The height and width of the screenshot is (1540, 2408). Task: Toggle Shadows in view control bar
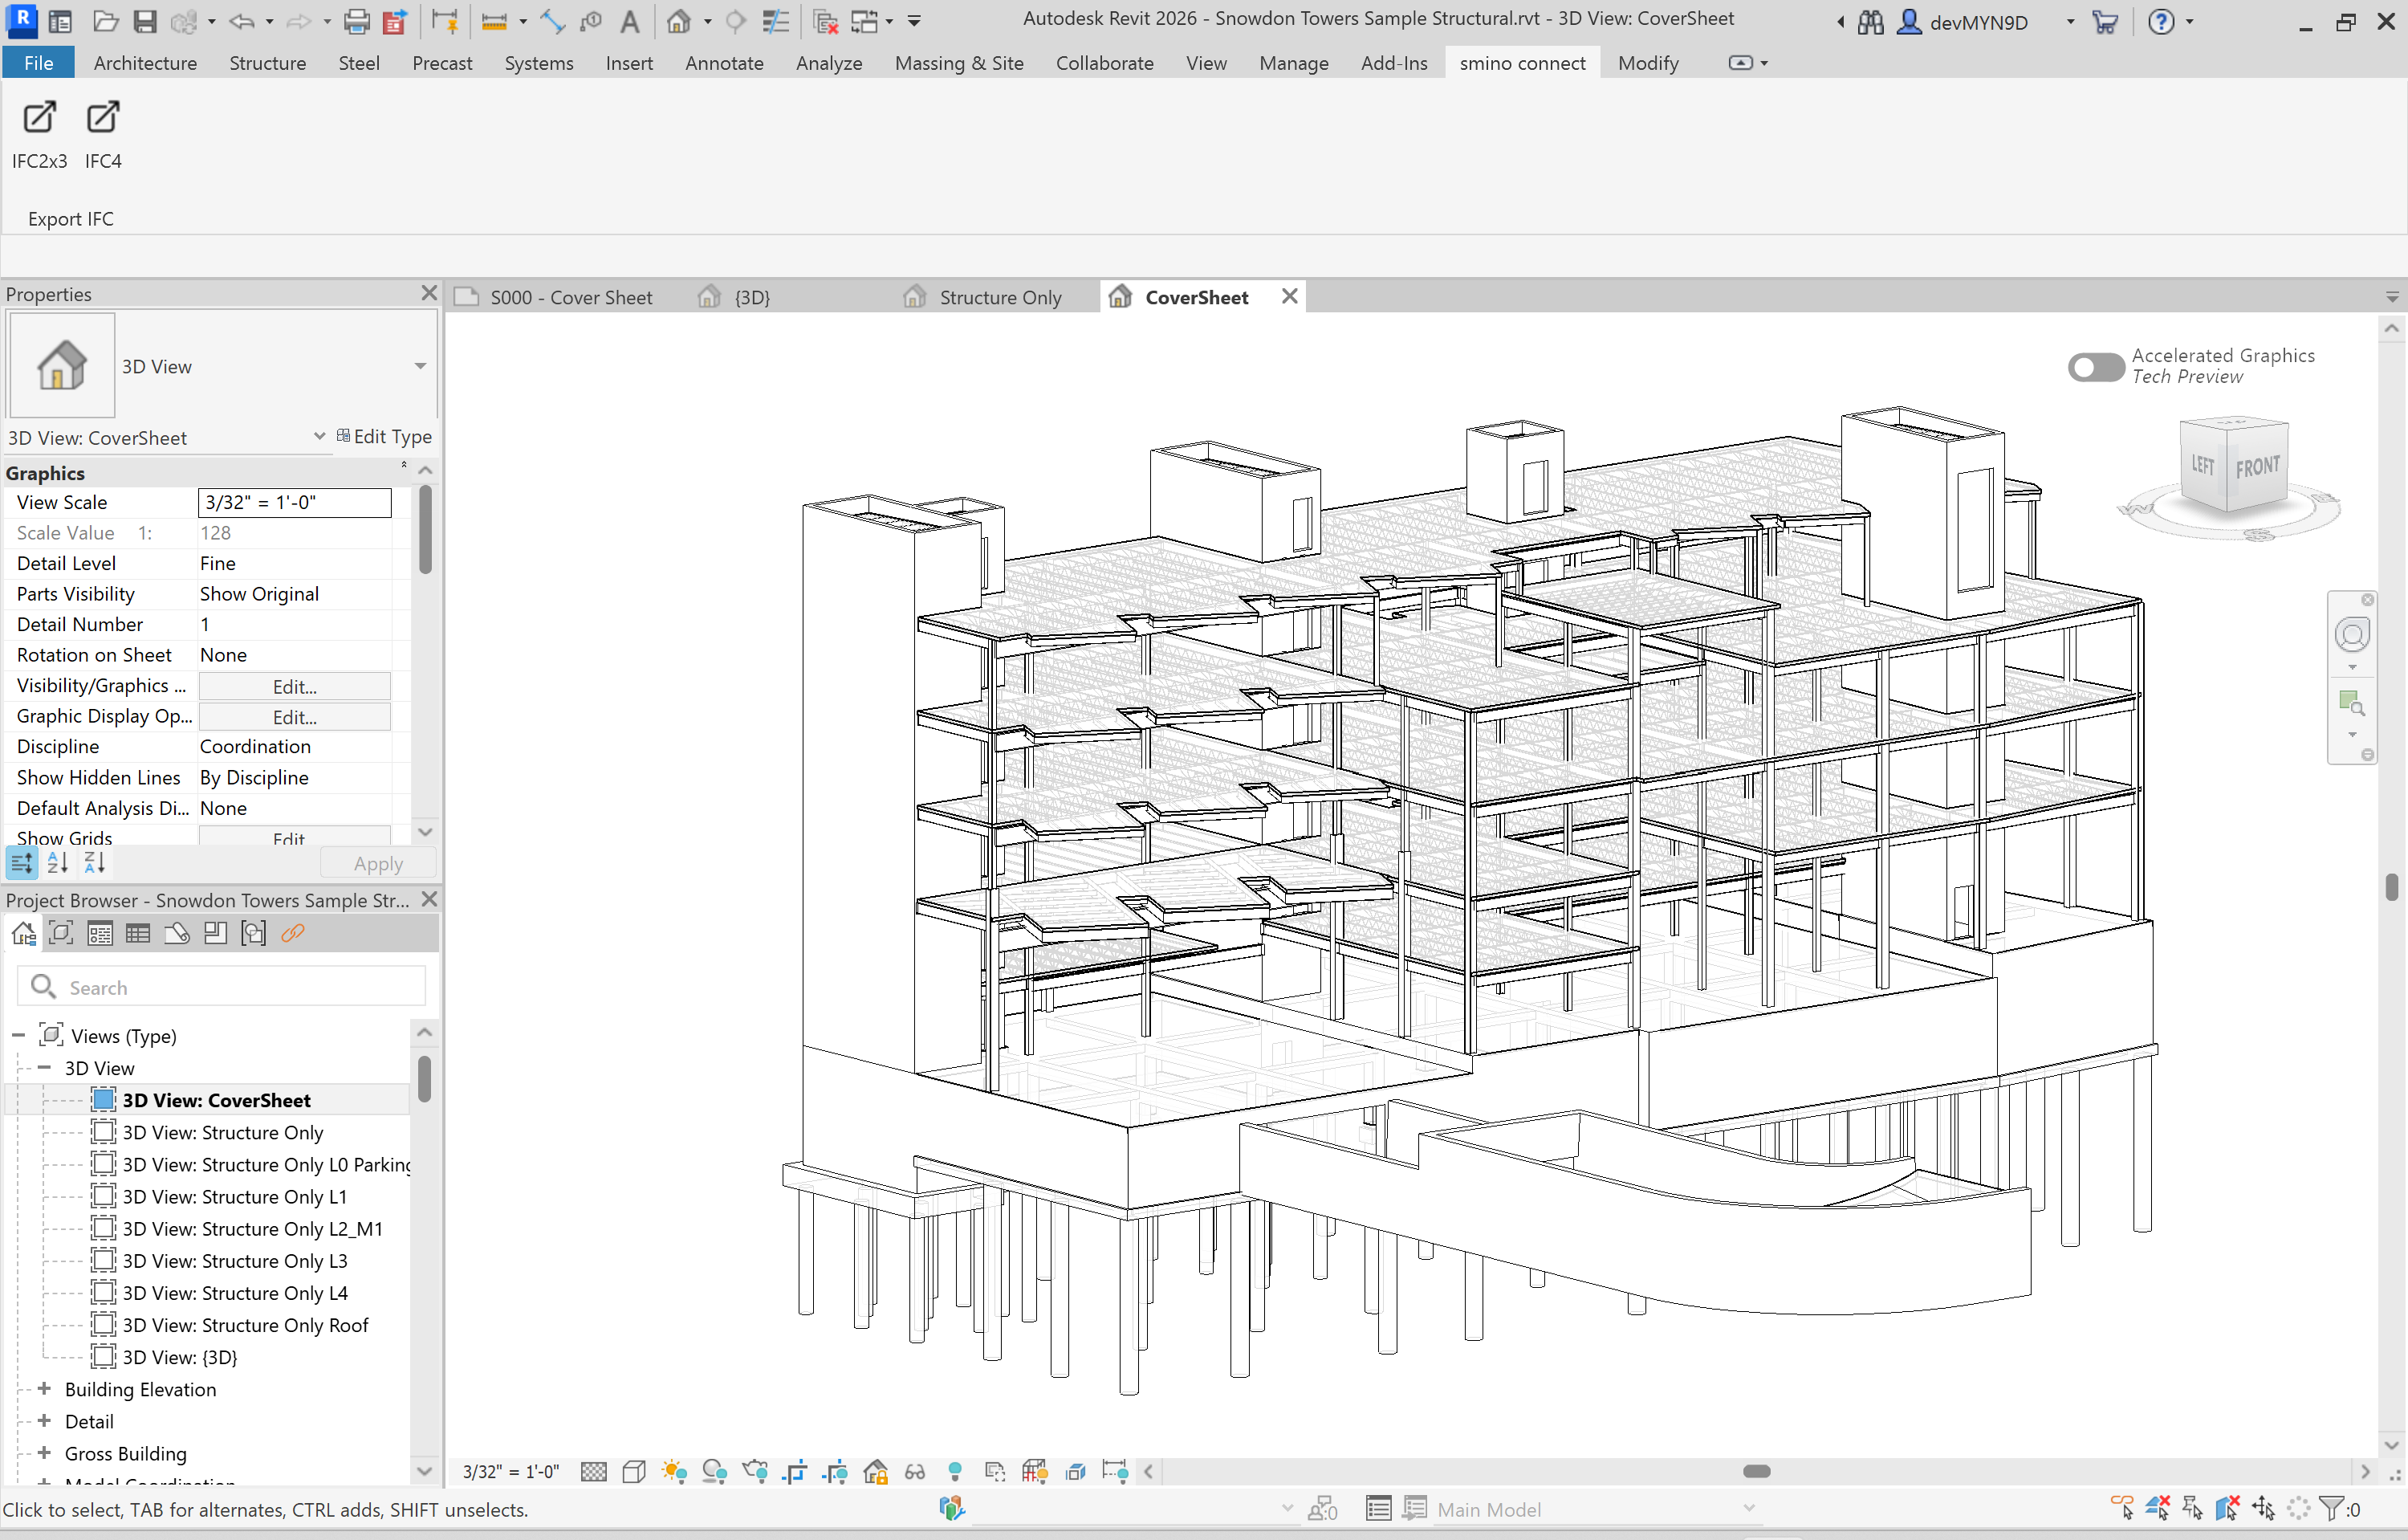[714, 1472]
